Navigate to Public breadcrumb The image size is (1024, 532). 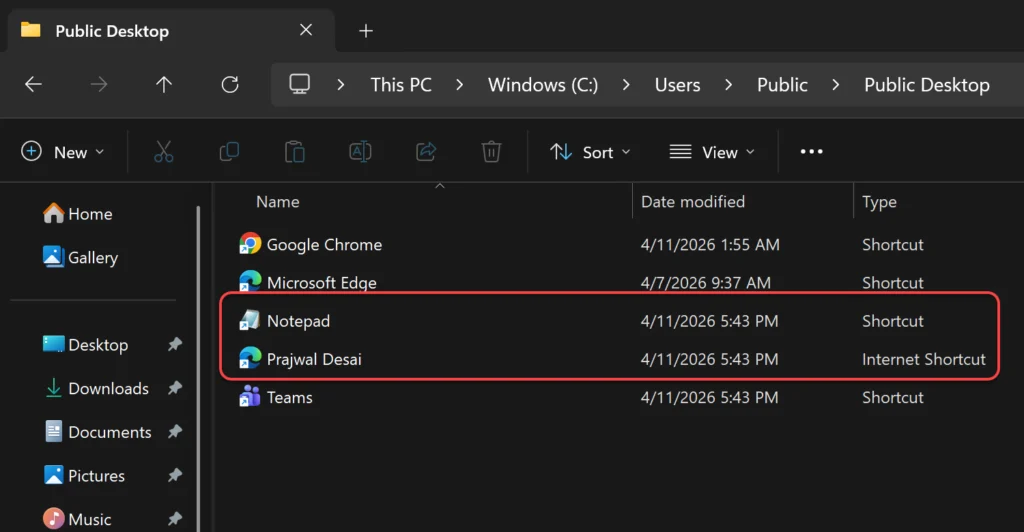point(782,85)
